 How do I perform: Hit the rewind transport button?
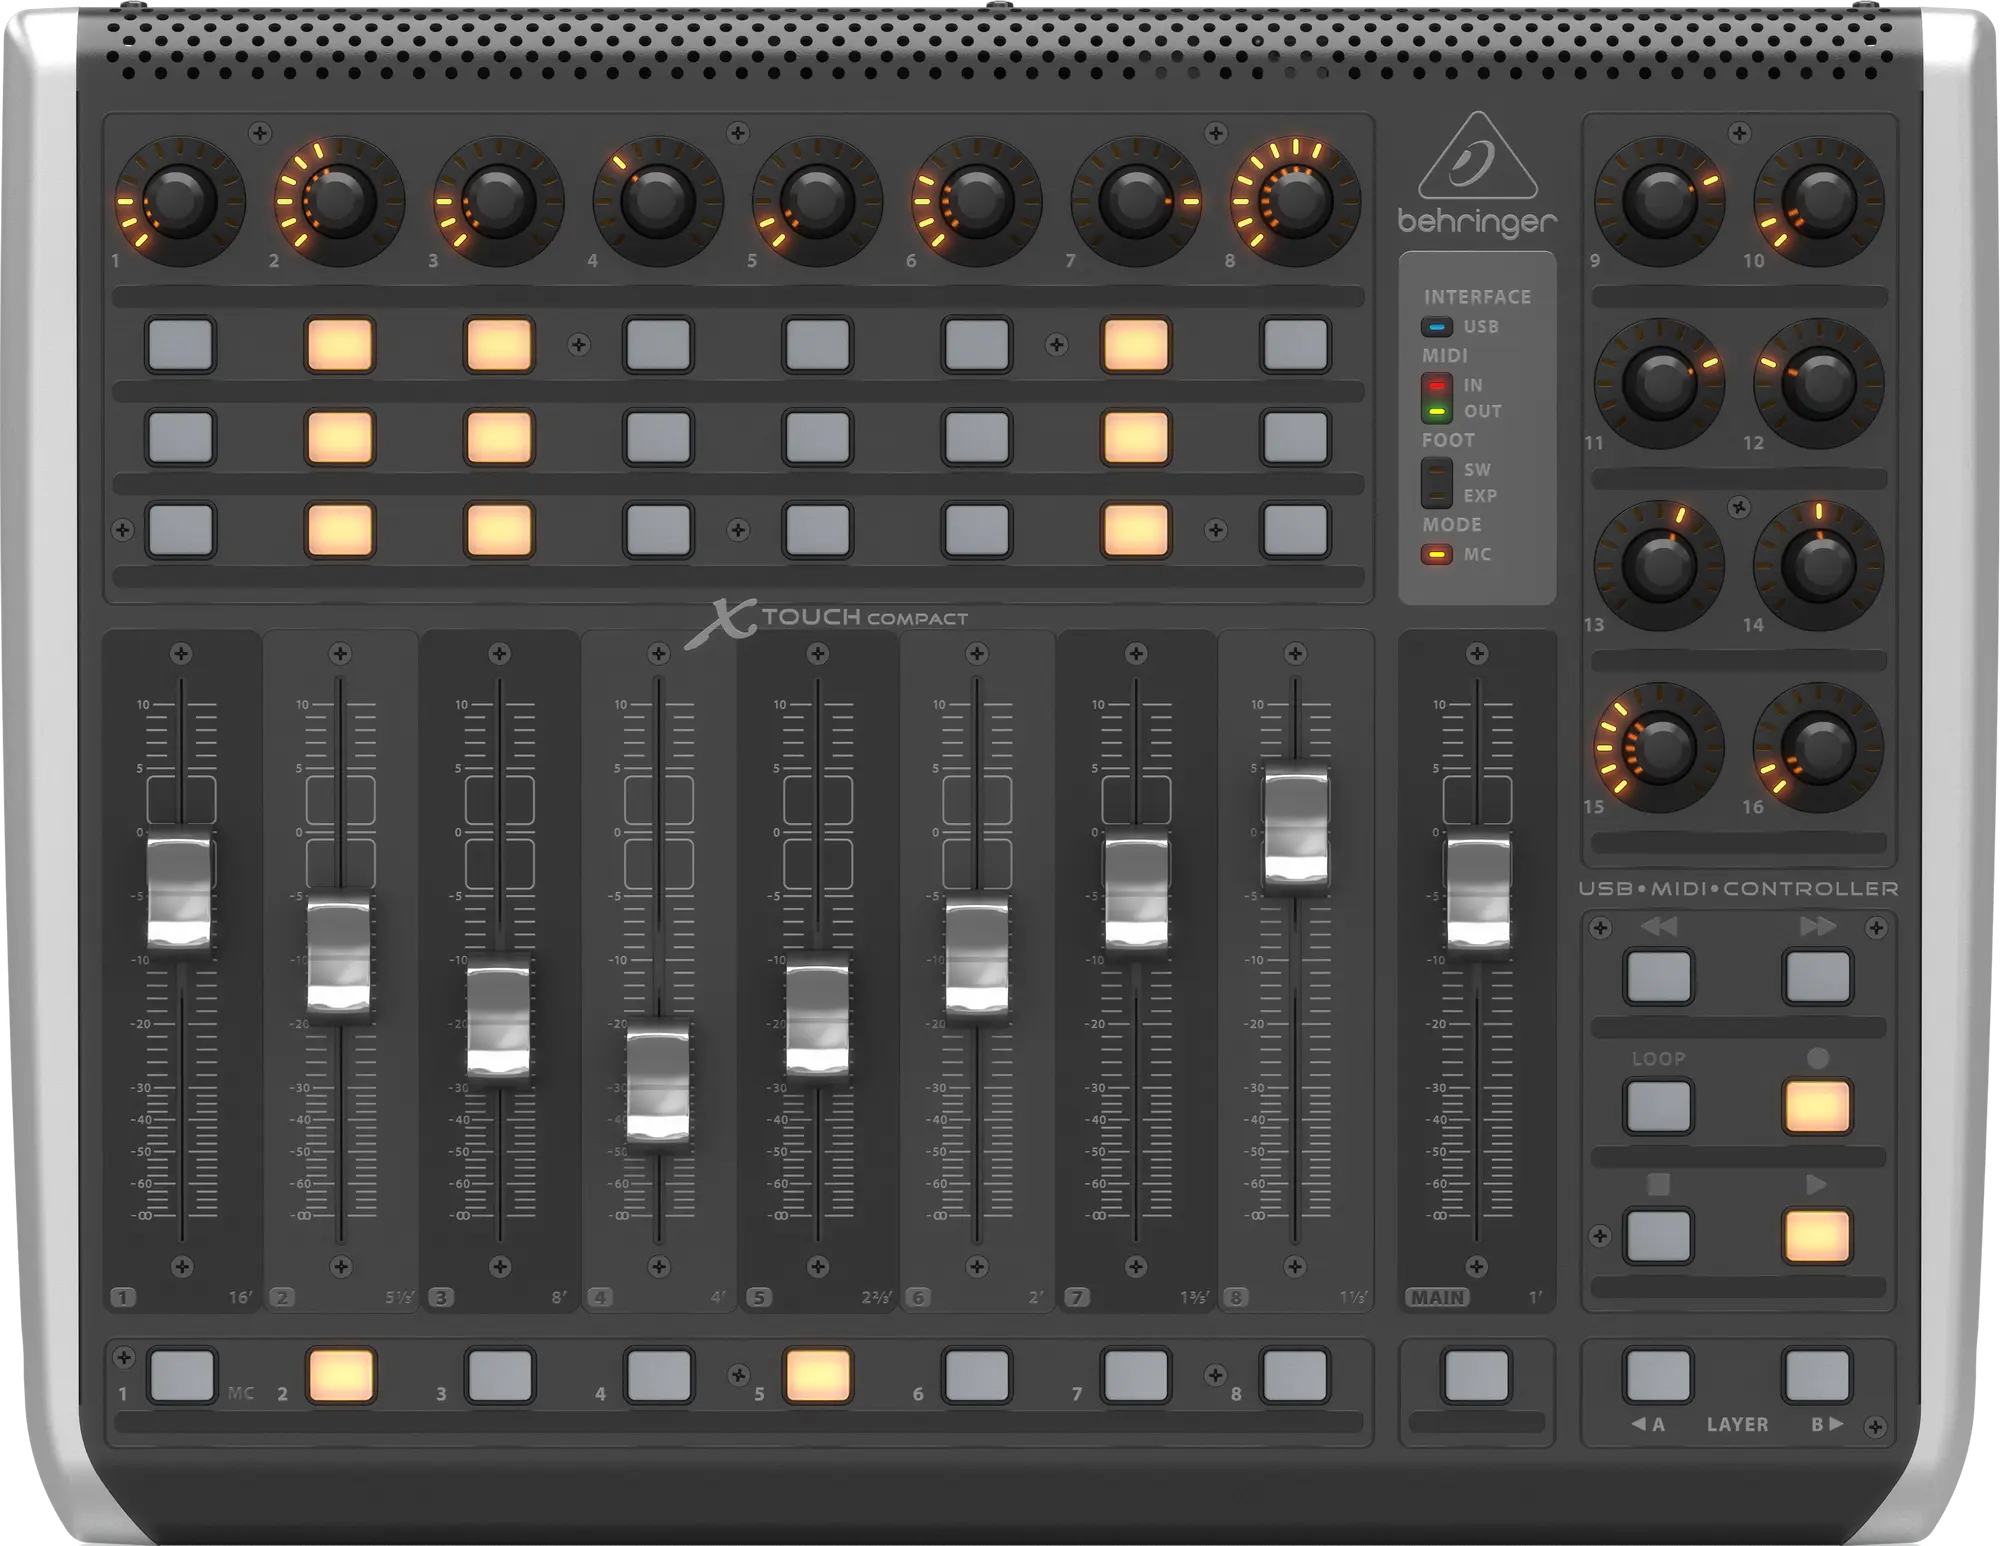click(x=1659, y=976)
